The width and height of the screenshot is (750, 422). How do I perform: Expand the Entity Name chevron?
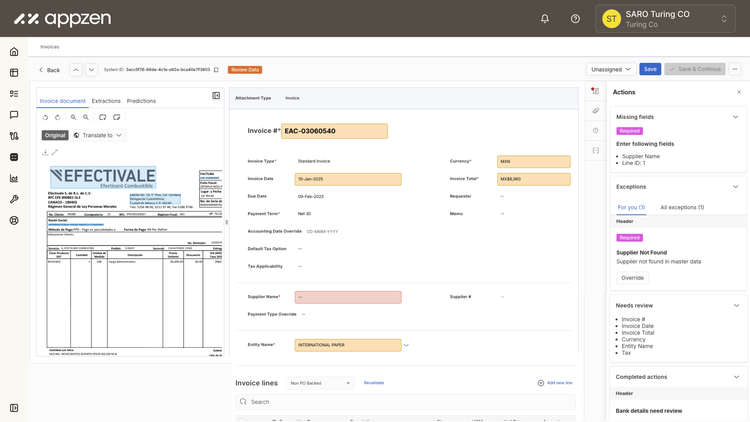click(406, 345)
